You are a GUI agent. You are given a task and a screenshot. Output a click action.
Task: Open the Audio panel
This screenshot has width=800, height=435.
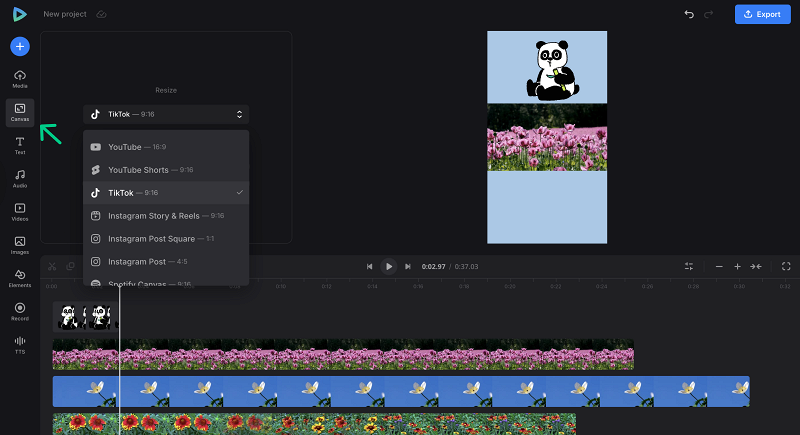(20, 179)
